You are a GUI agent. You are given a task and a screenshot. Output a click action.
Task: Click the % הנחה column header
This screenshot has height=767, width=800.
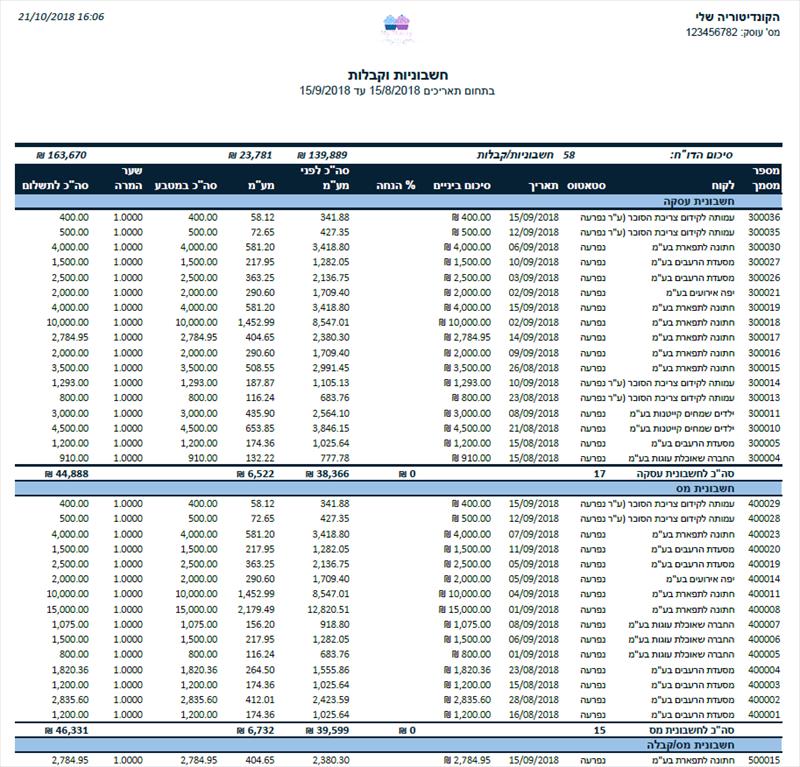396,186
